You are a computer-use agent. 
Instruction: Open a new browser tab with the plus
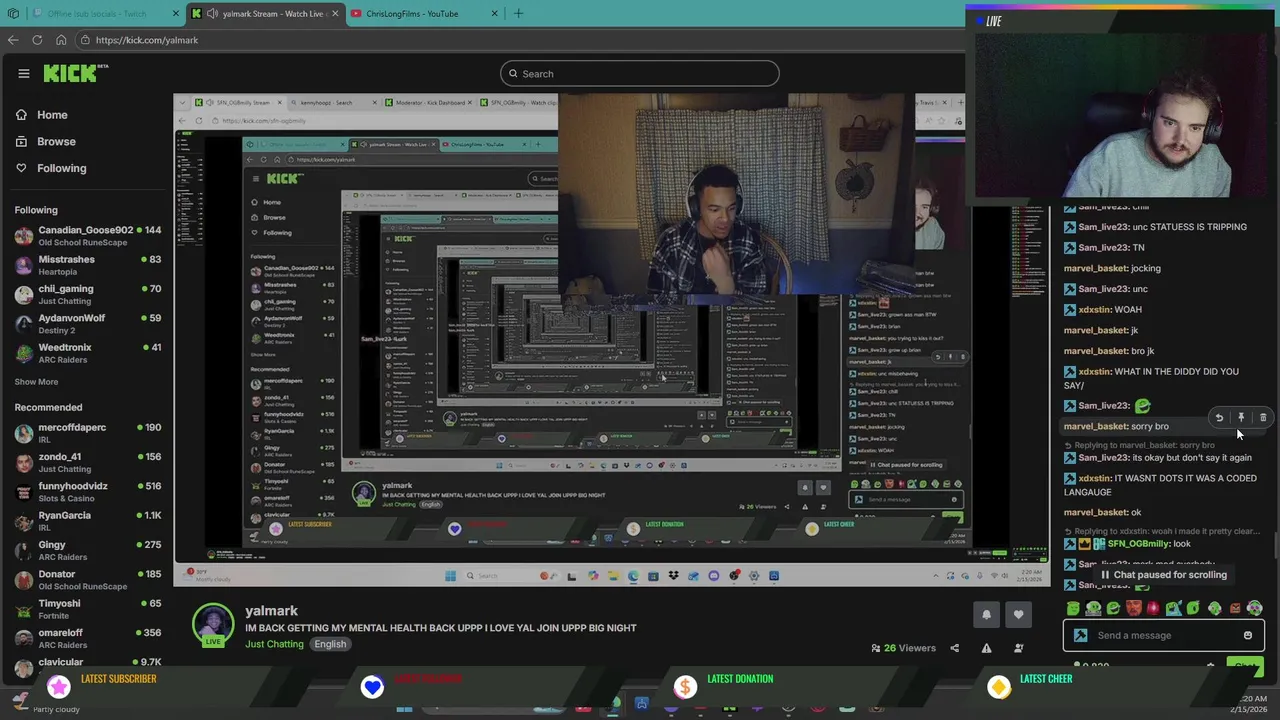coord(518,14)
